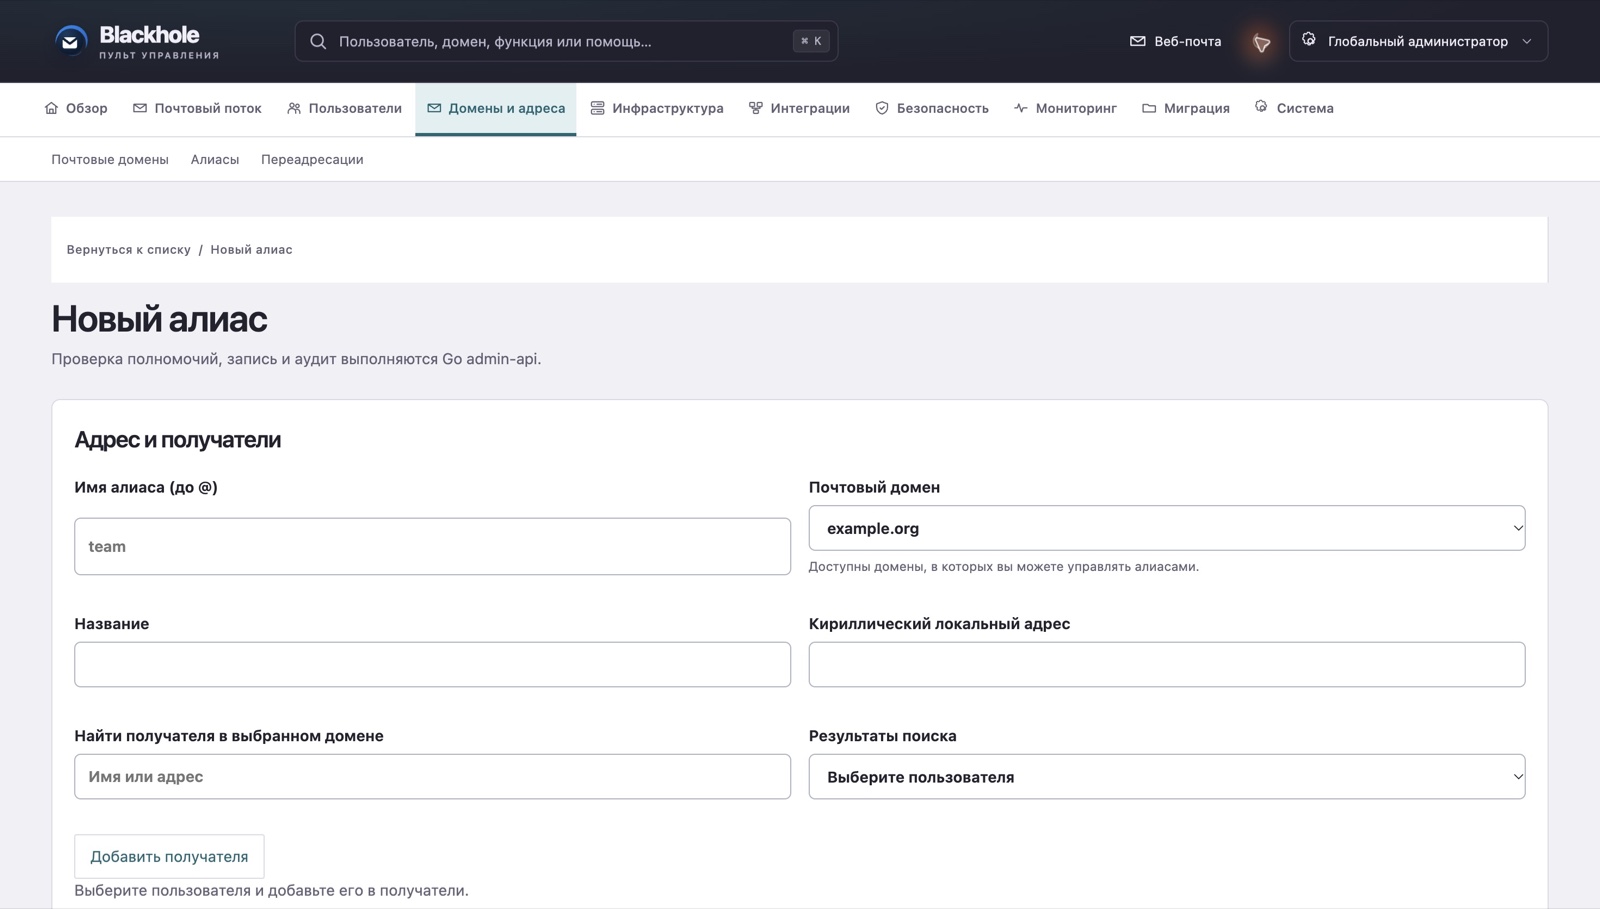Viewport: 1600px width, 909px height.
Task: Open the Обзор tab label
Action: point(87,108)
